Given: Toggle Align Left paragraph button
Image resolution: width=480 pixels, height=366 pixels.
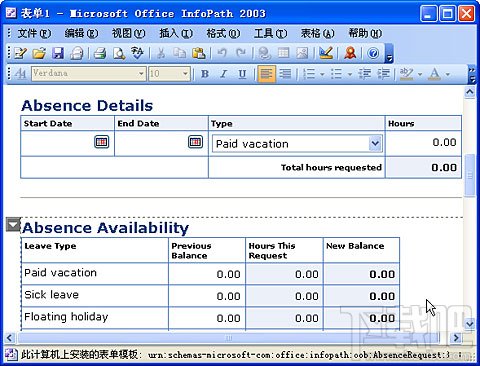Looking at the screenshot, I should tap(266, 74).
